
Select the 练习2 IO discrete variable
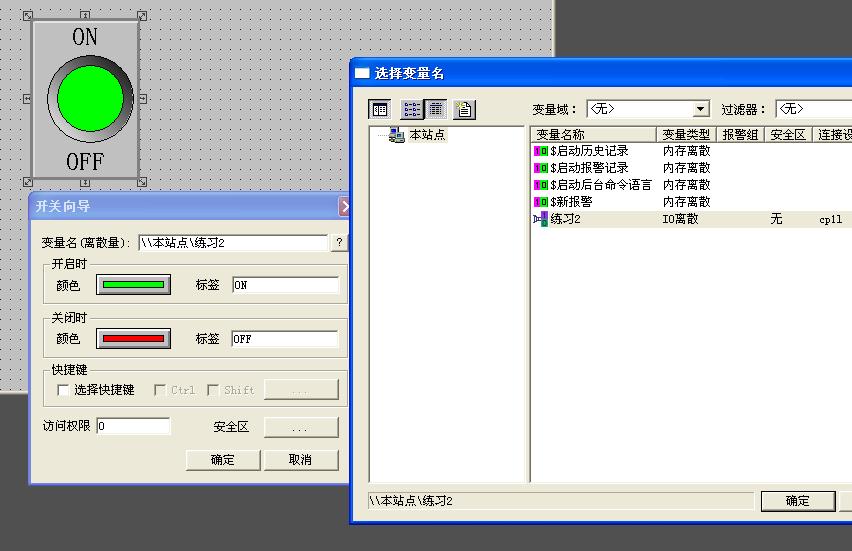click(565, 219)
